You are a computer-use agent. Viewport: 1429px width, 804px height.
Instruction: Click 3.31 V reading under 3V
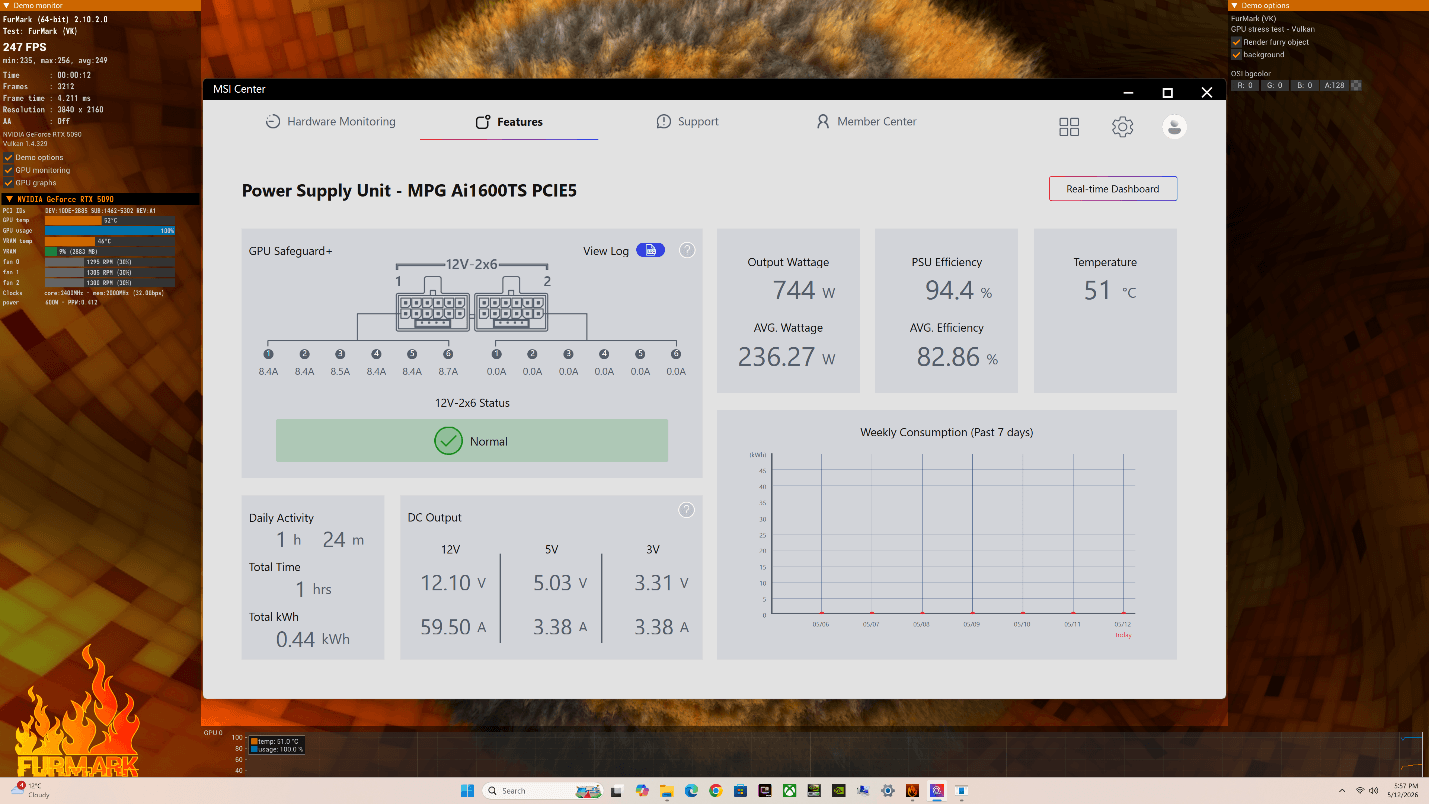coord(662,583)
